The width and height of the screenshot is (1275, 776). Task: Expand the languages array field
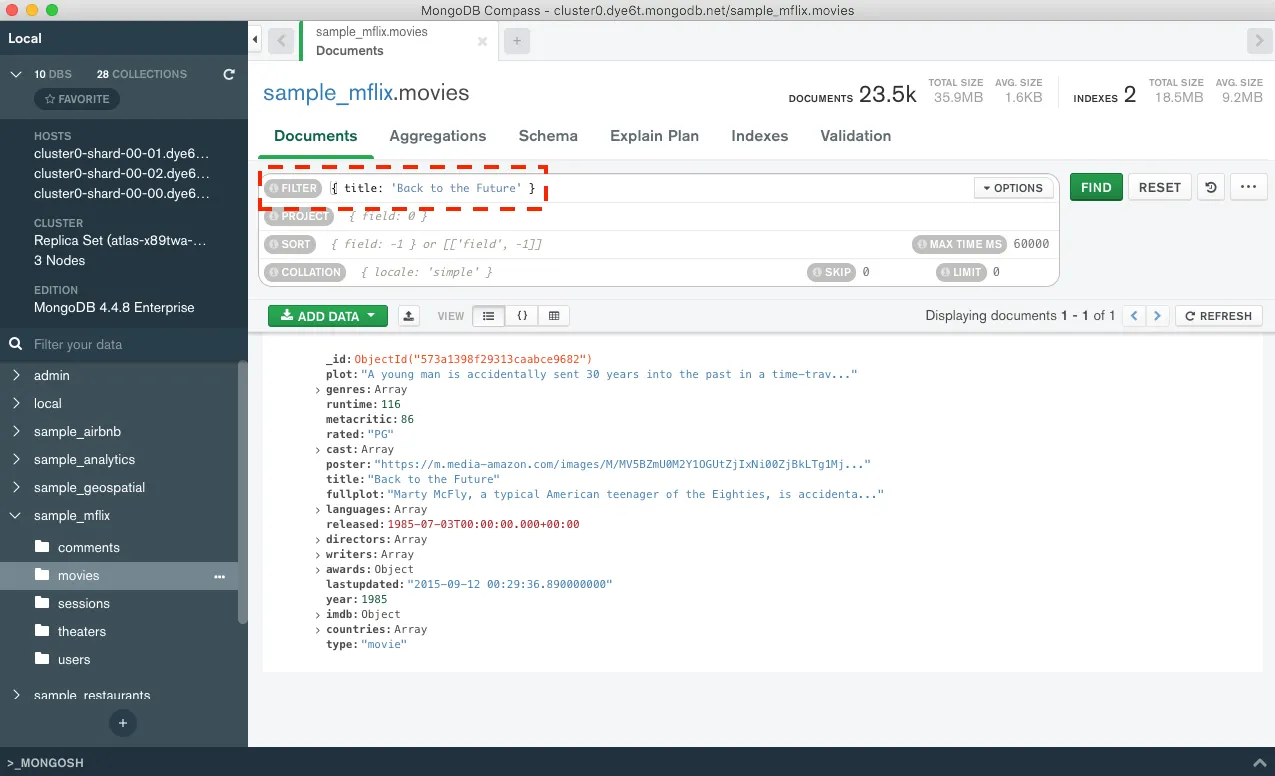(x=318, y=510)
